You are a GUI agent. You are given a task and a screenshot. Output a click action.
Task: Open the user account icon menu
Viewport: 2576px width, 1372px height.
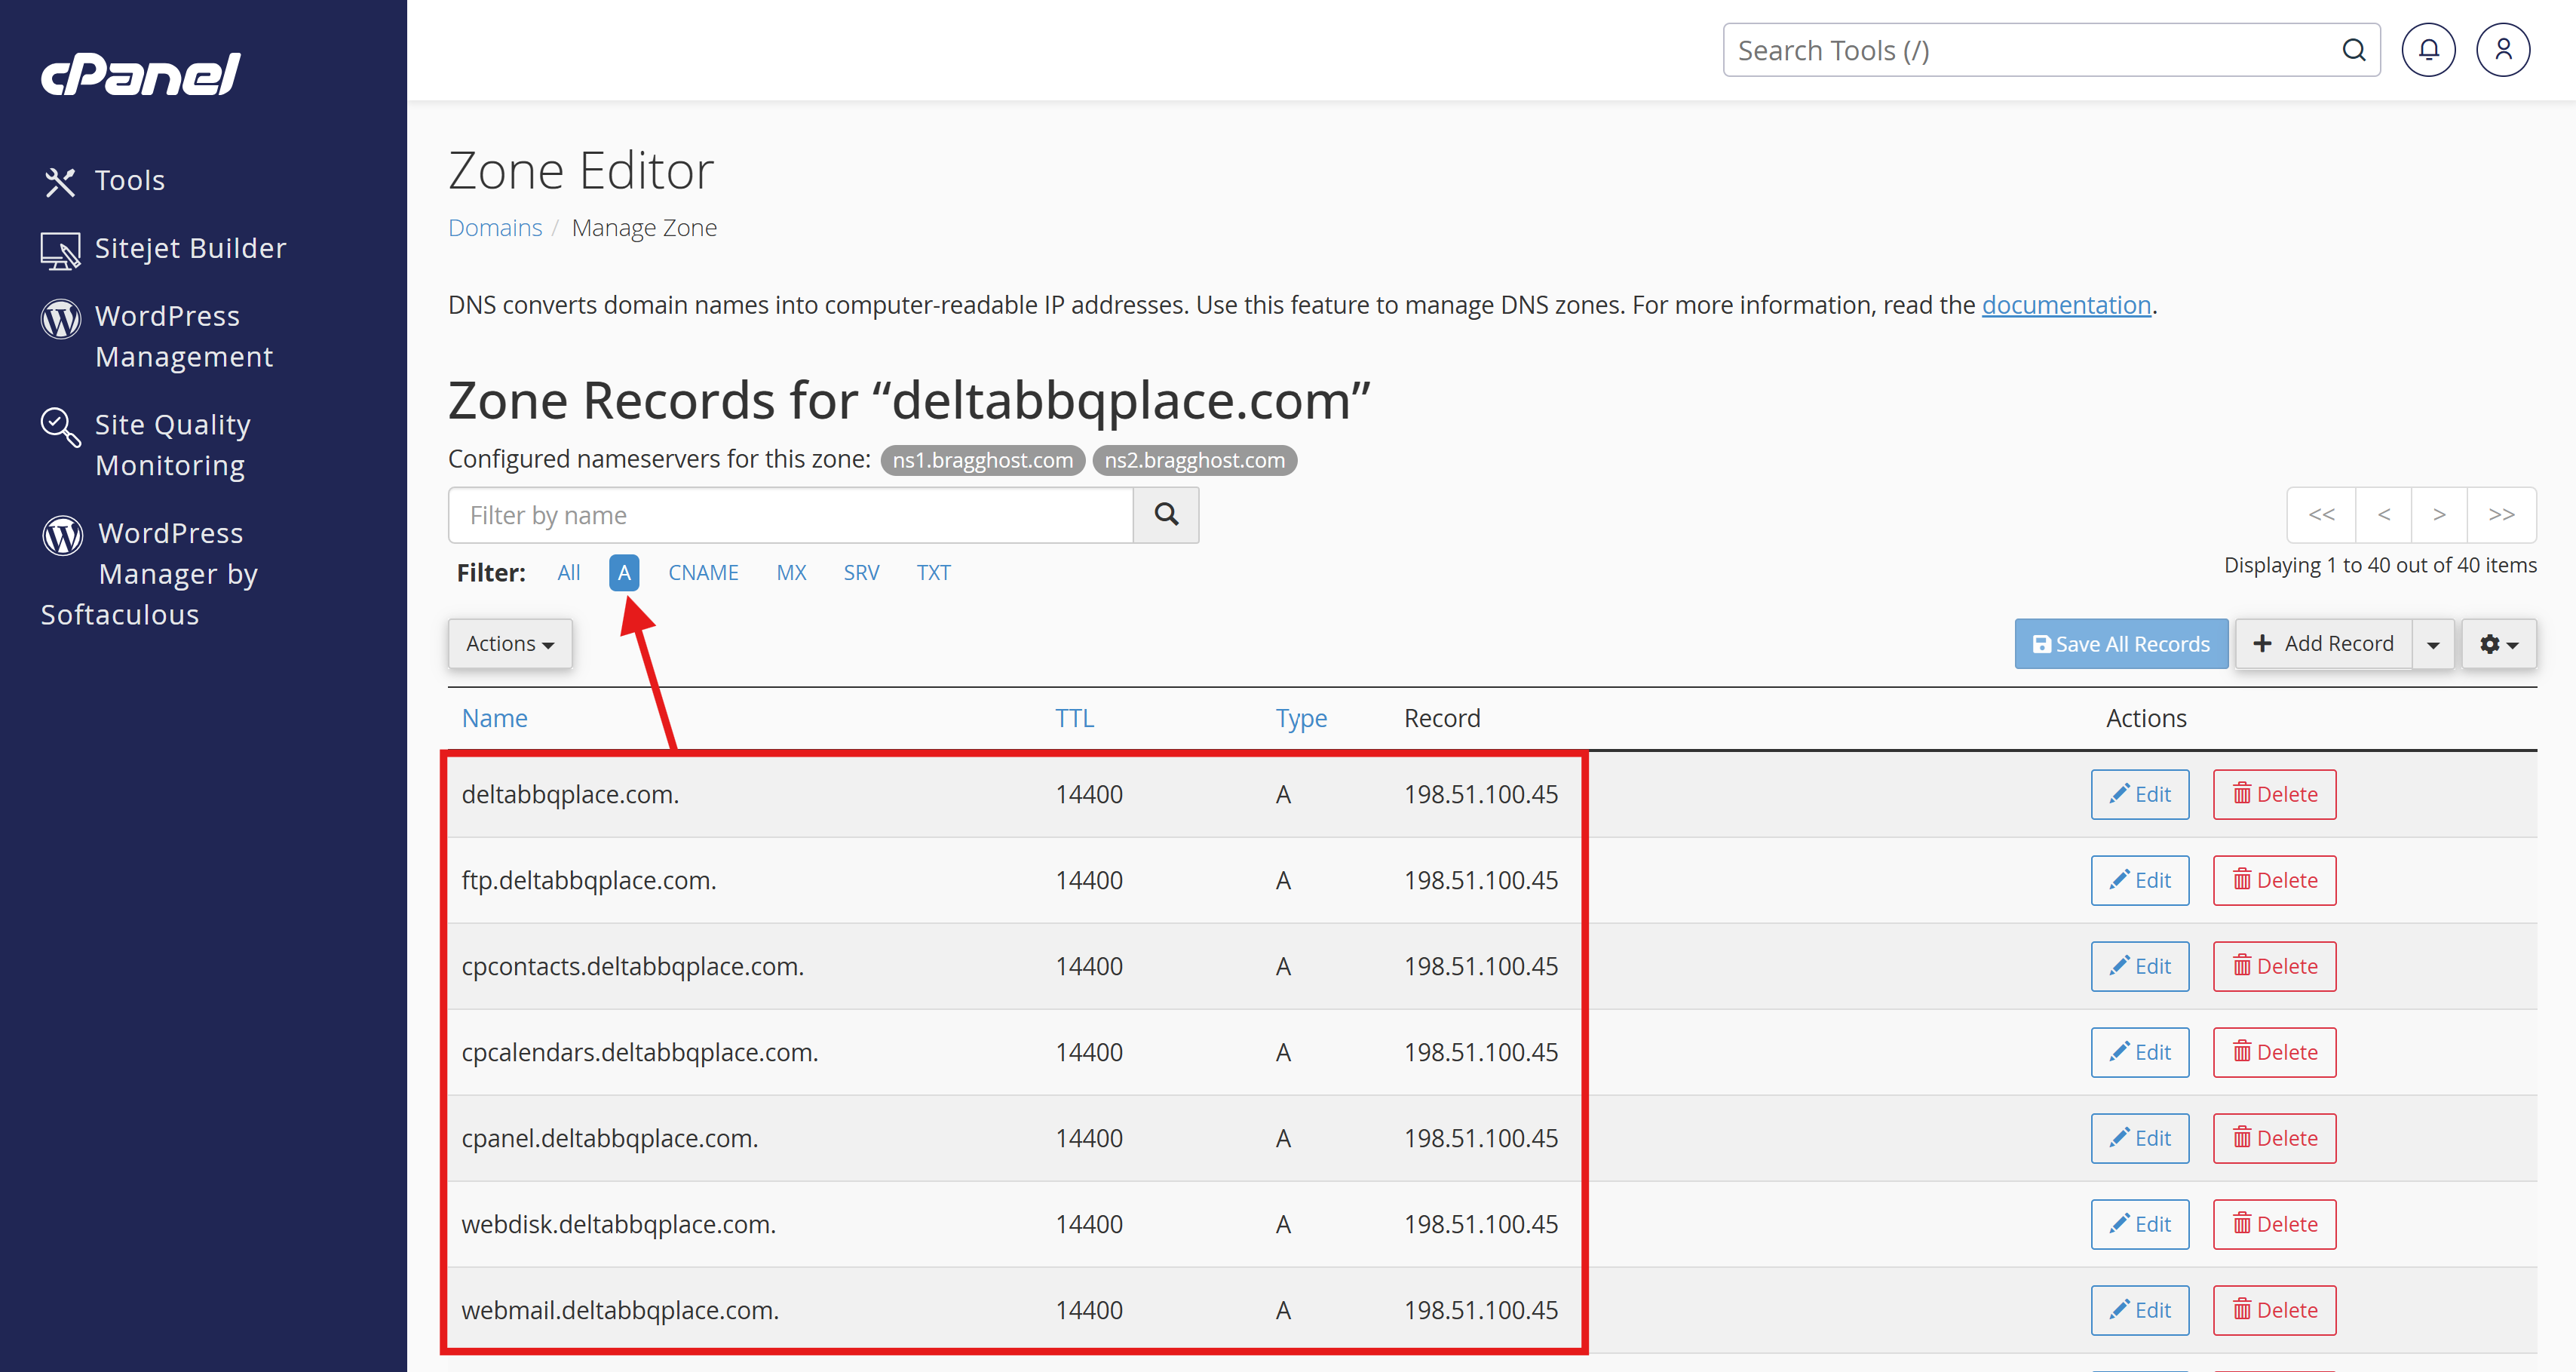click(2502, 50)
